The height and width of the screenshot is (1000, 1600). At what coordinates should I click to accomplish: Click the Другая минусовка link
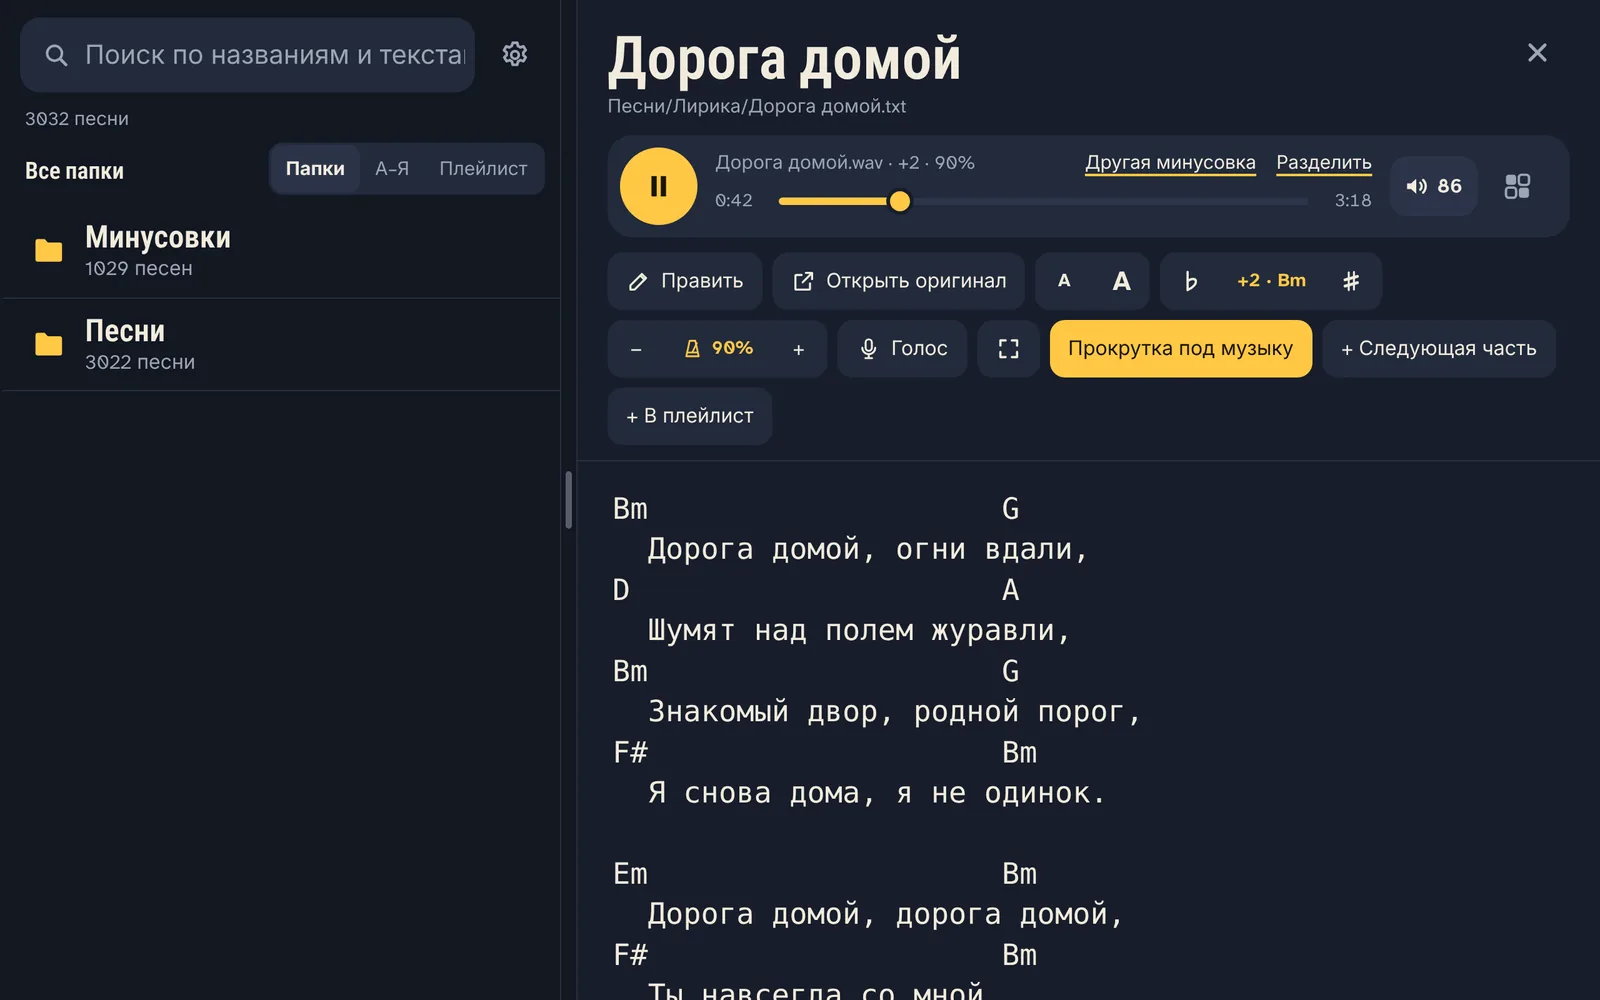(x=1170, y=162)
